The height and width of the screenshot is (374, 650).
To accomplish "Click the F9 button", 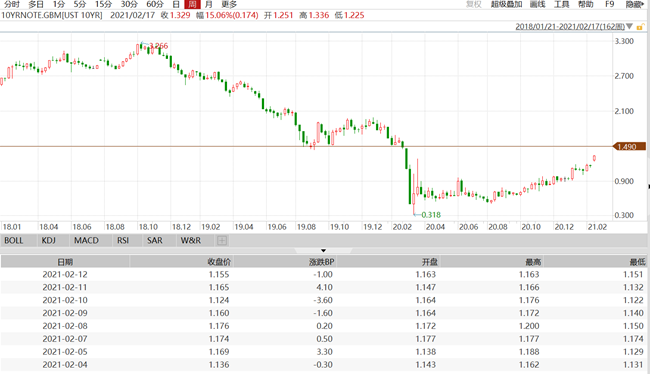I will [609, 5].
